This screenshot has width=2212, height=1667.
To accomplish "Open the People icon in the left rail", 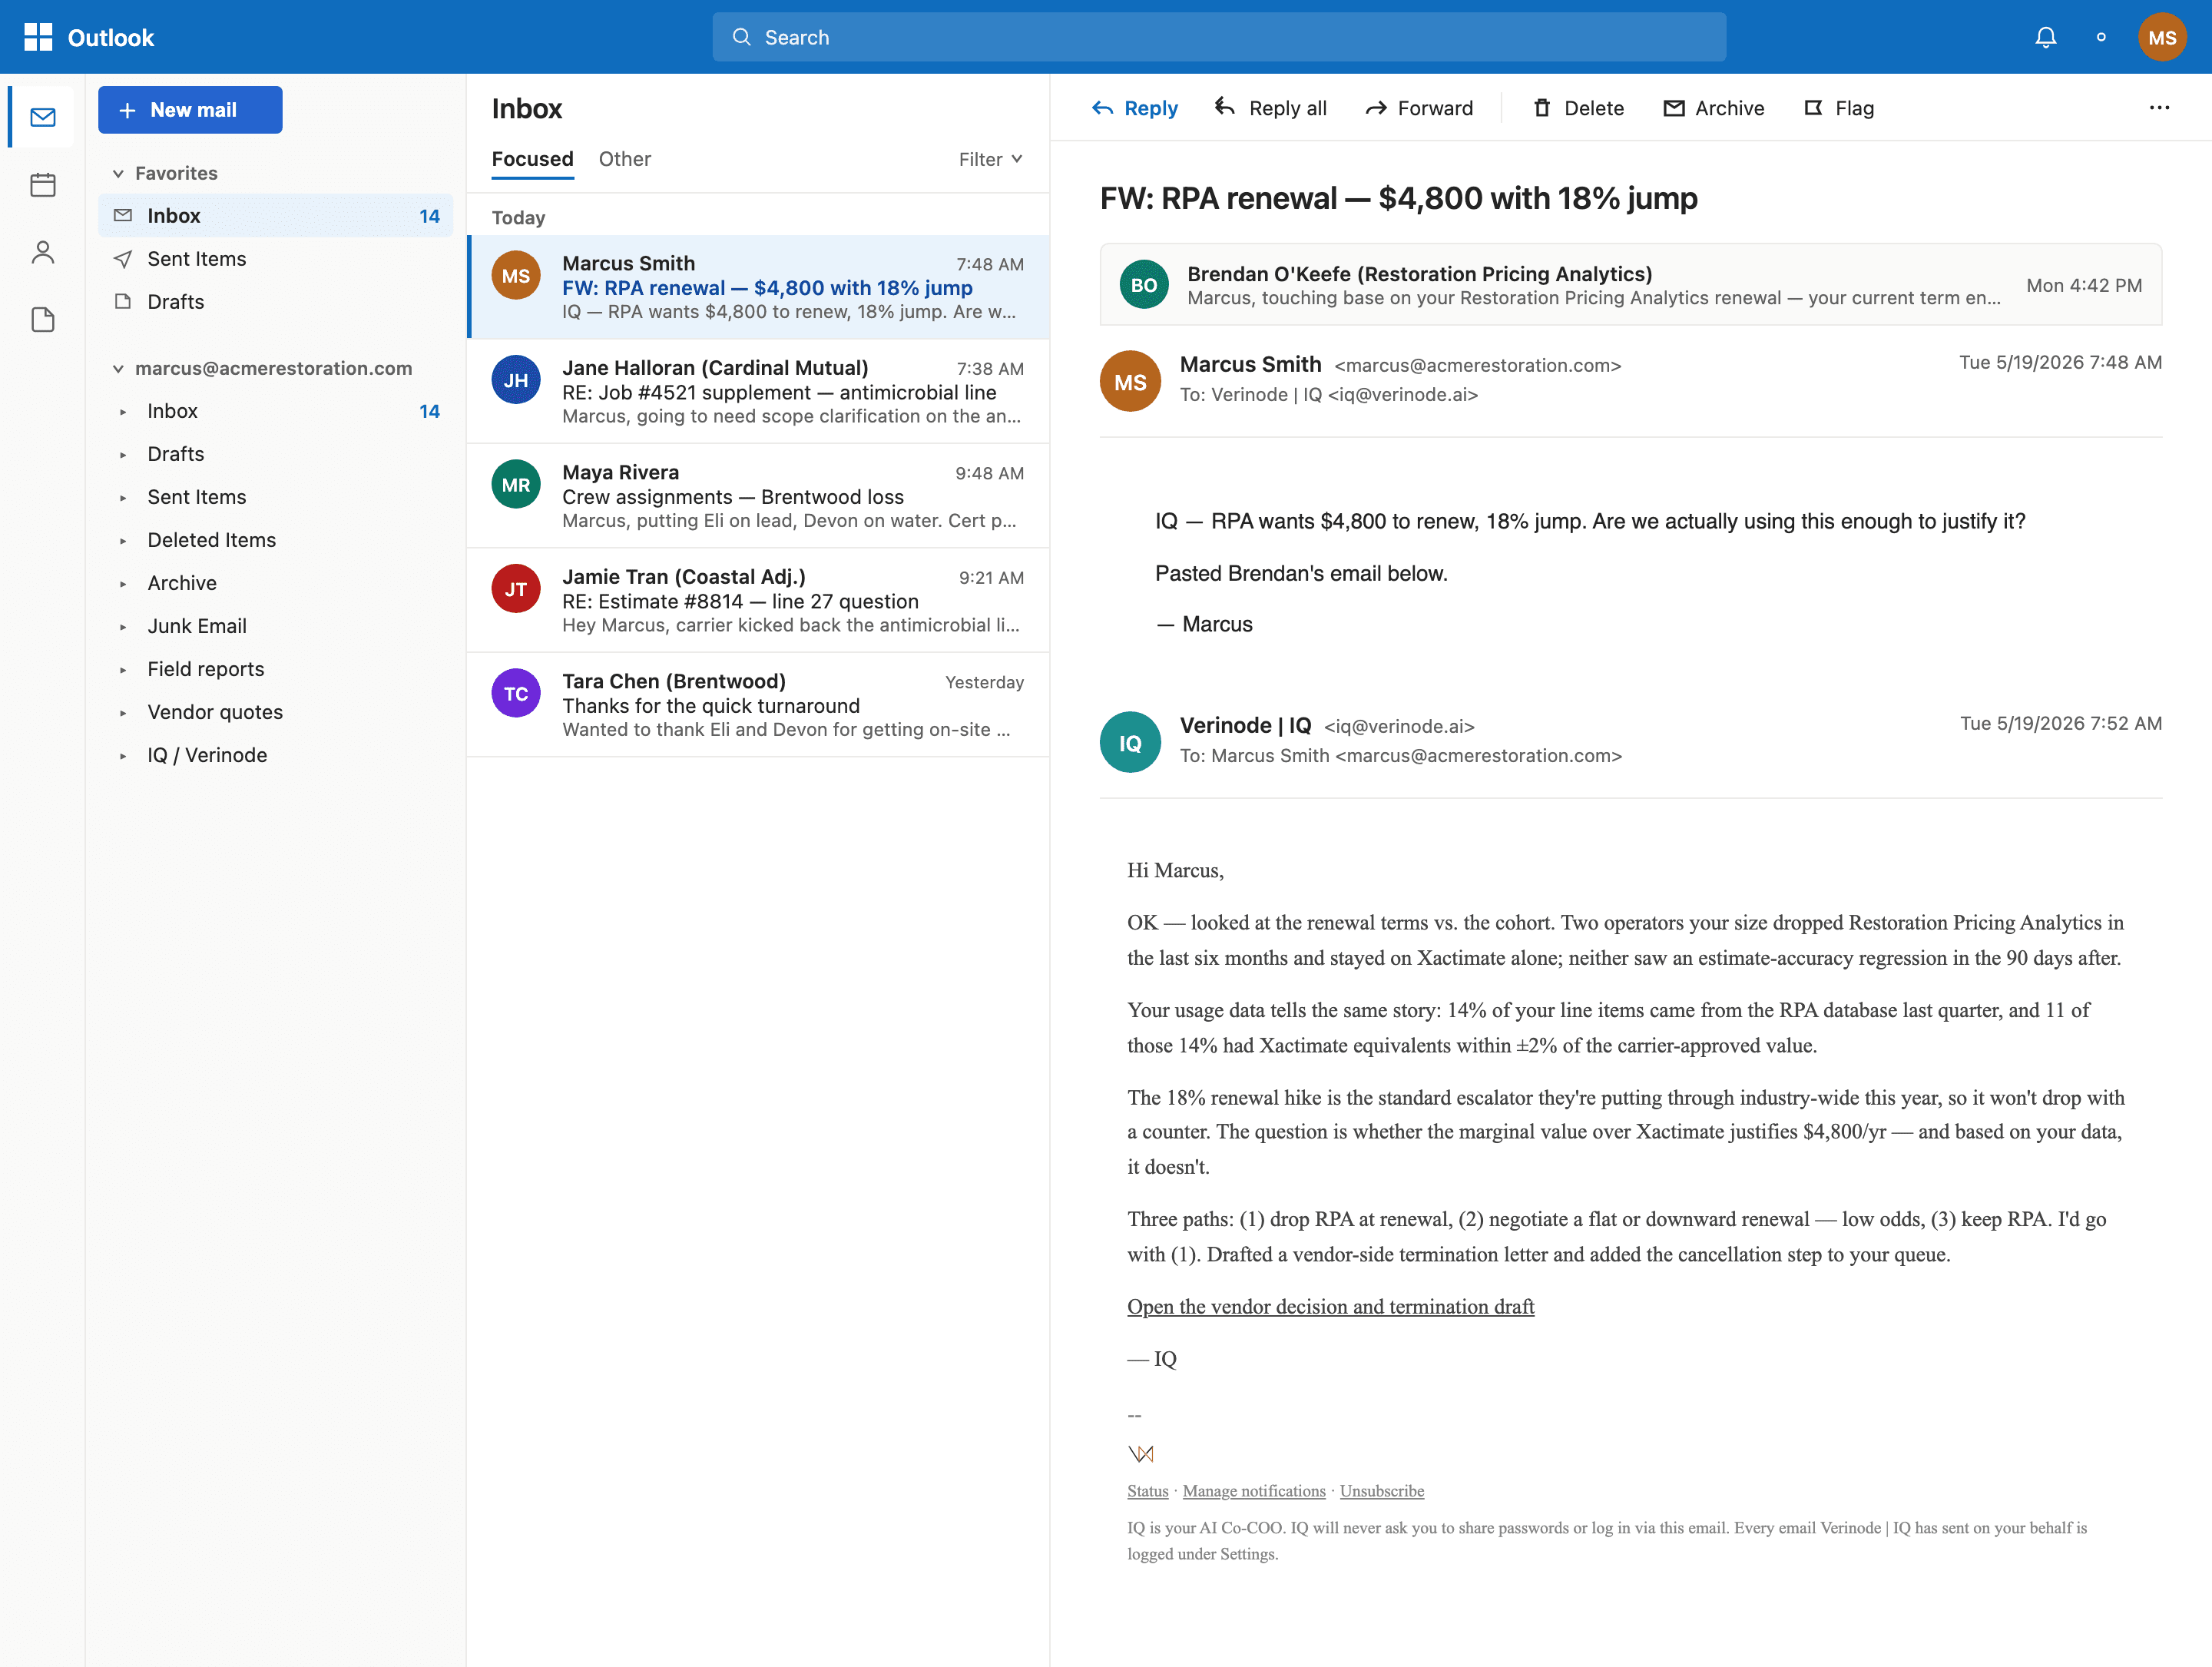I will pos(42,252).
